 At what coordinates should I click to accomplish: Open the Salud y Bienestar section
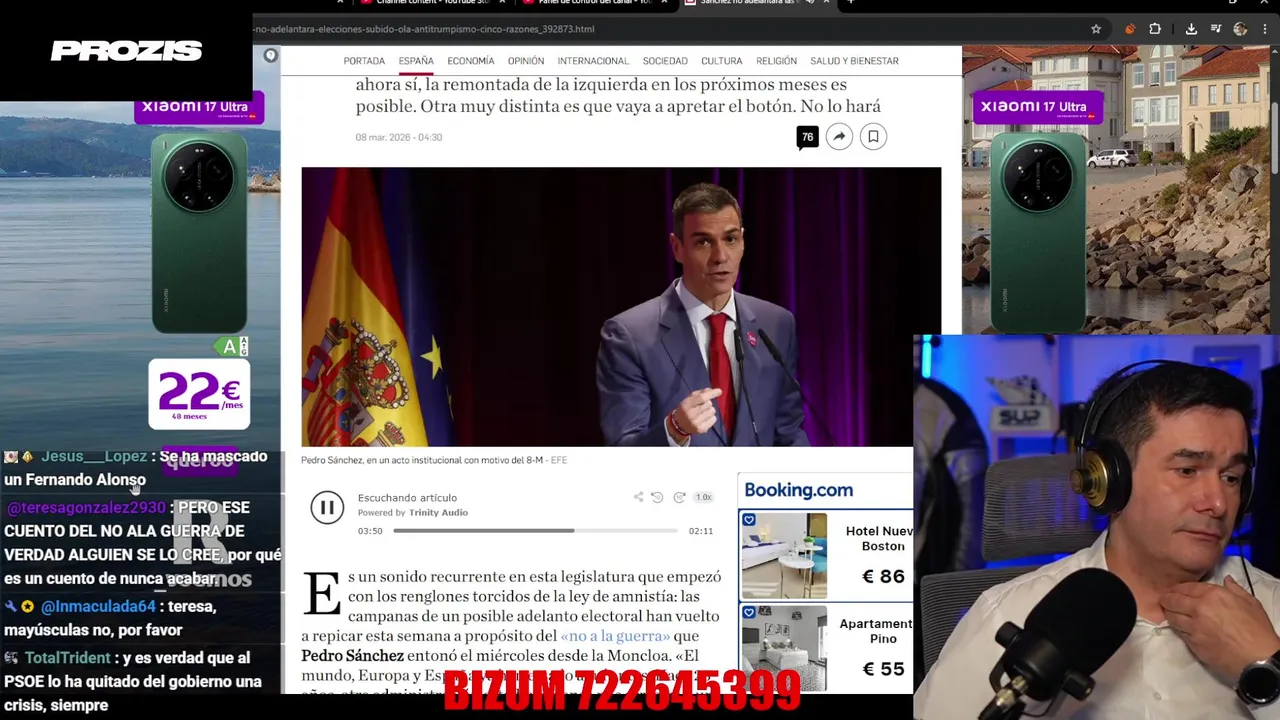[854, 61]
